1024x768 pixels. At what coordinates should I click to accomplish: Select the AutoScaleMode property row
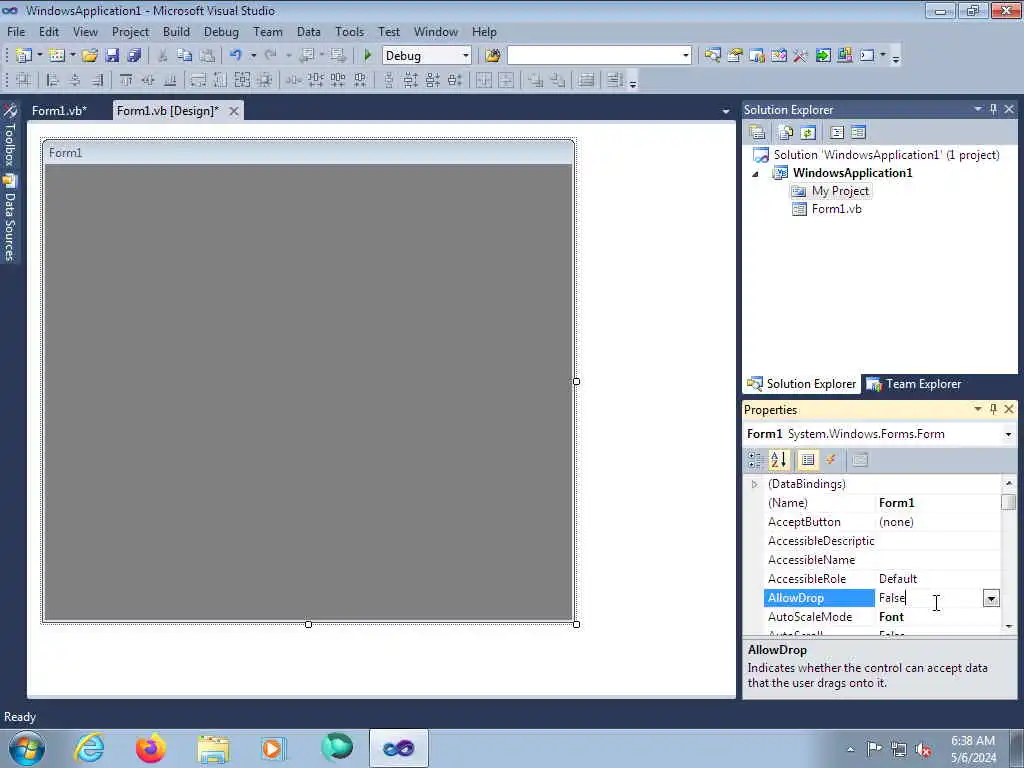pyautogui.click(x=881, y=617)
